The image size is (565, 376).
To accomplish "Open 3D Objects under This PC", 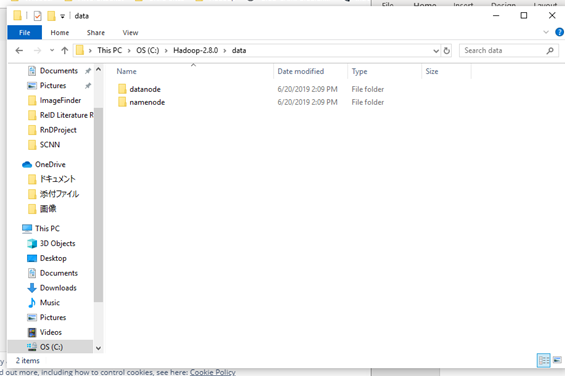I will coord(57,243).
